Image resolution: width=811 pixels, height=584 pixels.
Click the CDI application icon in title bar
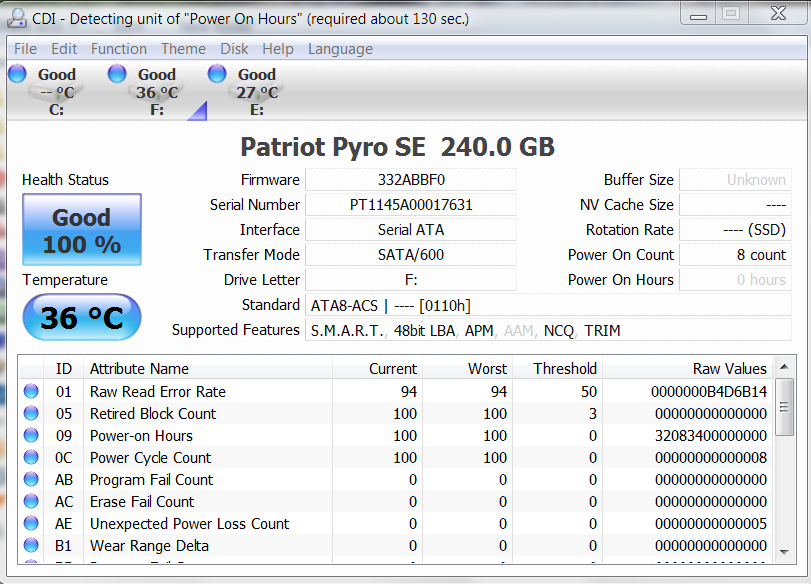tap(17, 18)
